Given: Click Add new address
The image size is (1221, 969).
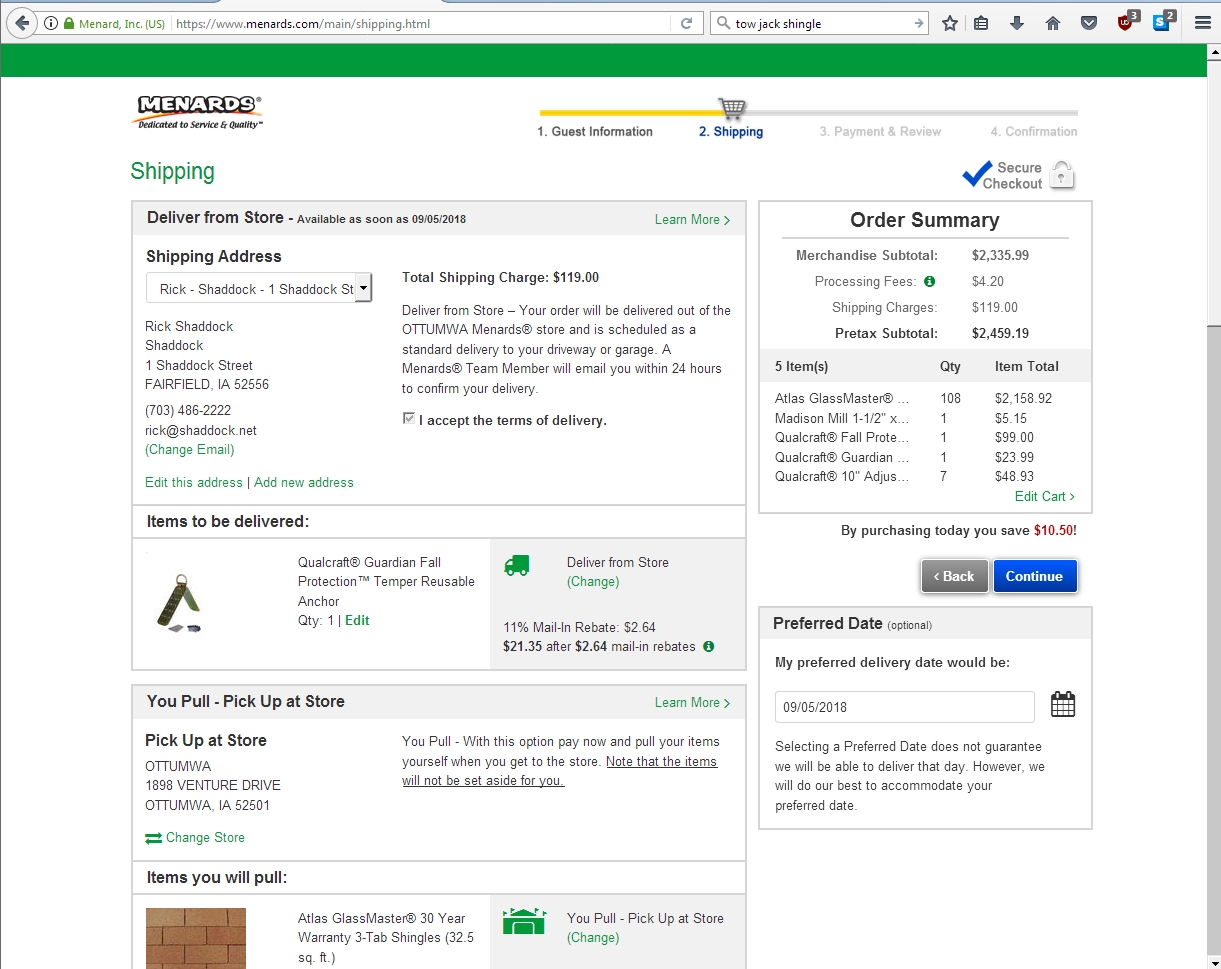Looking at the screenshot, I should coord(304,482).
